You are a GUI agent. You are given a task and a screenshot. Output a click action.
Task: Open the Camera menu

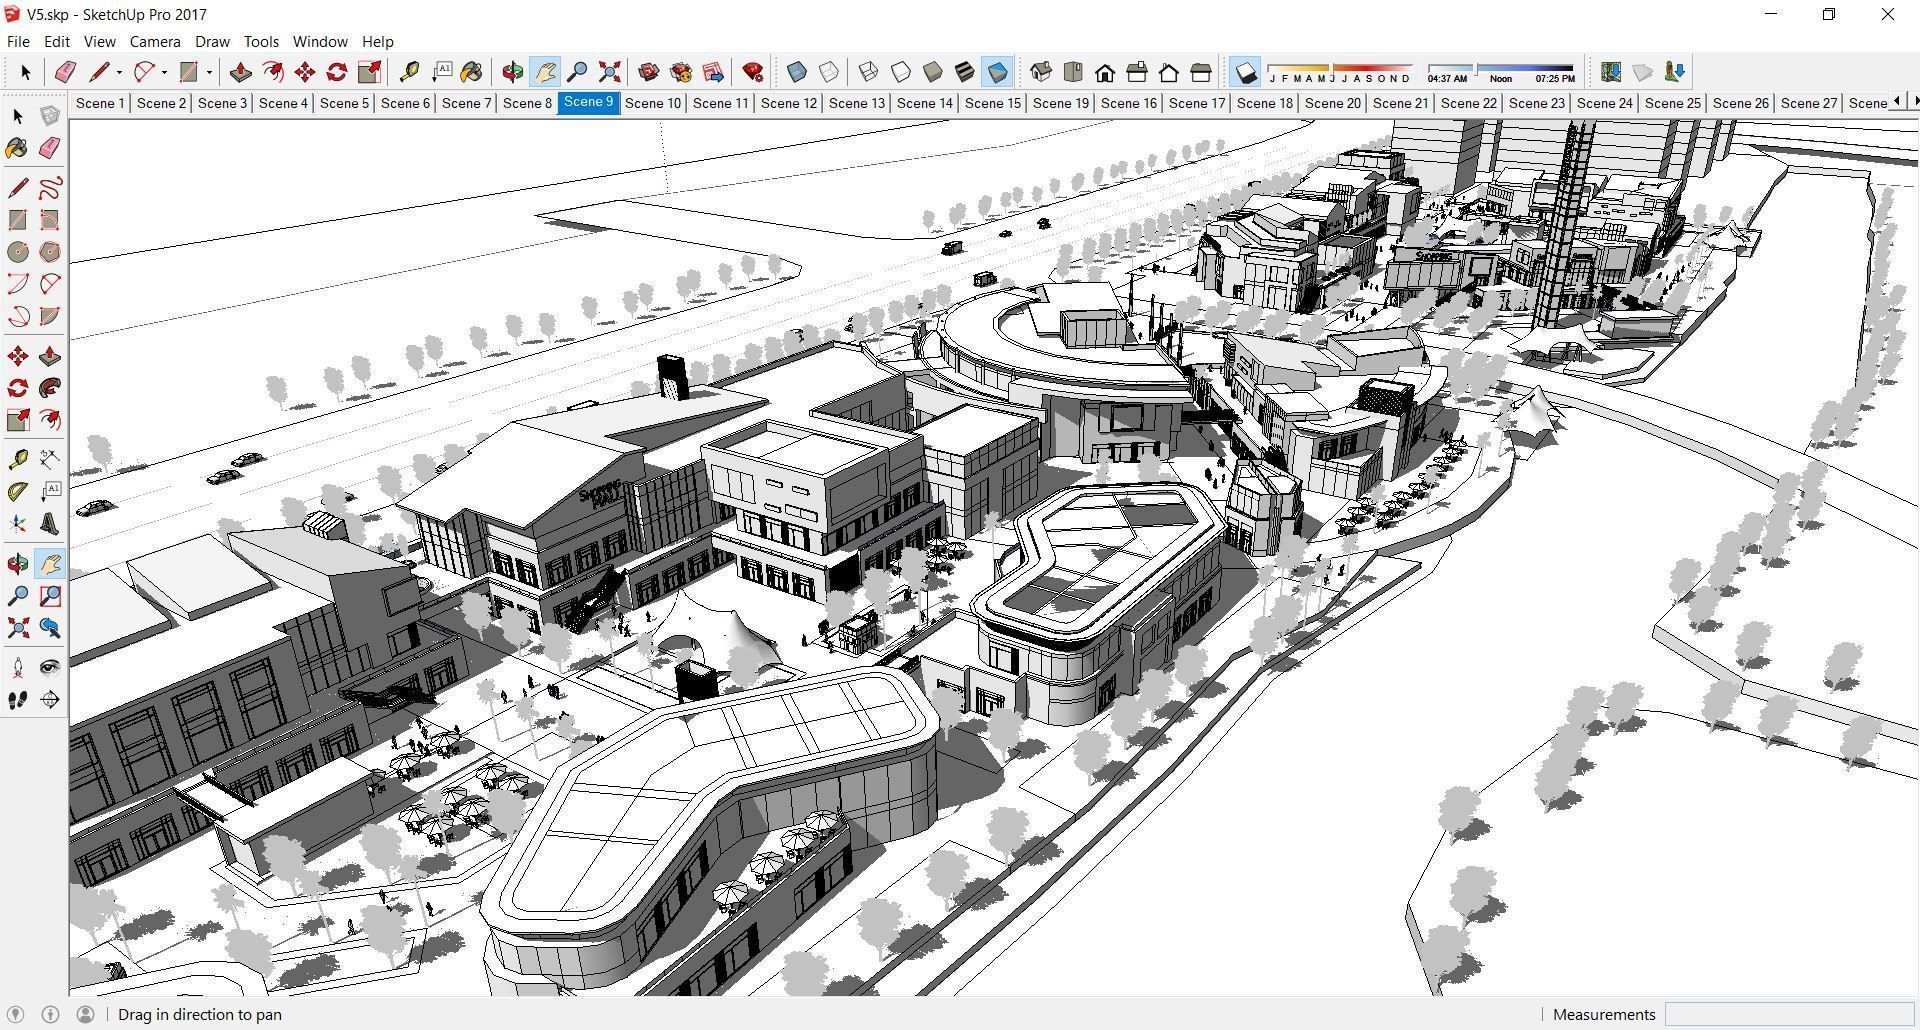click(155, 41)
